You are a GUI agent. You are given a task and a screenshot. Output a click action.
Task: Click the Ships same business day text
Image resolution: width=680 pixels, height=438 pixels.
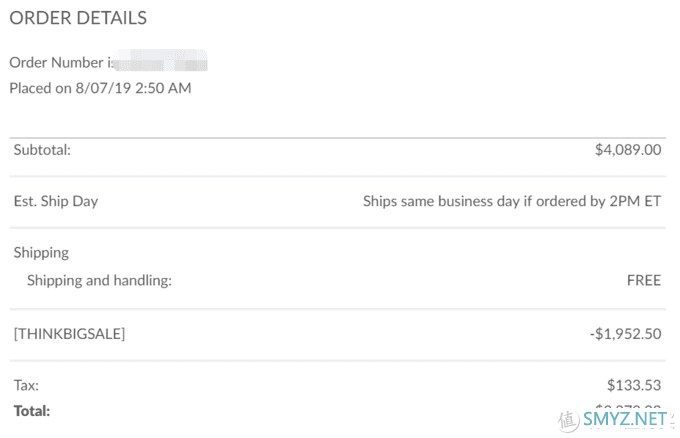click(x=512, y=201)
